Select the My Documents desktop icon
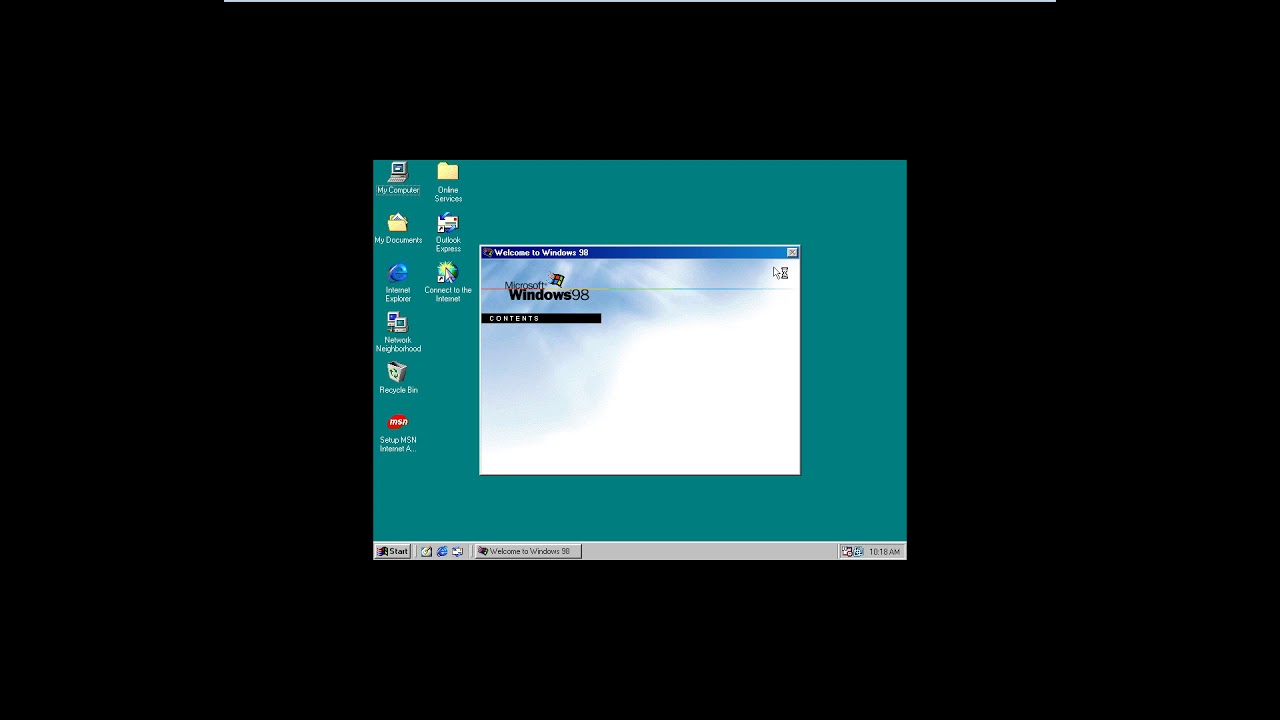Image resolution: width=1280 pixels, height=720 pixels. (398, 228)
